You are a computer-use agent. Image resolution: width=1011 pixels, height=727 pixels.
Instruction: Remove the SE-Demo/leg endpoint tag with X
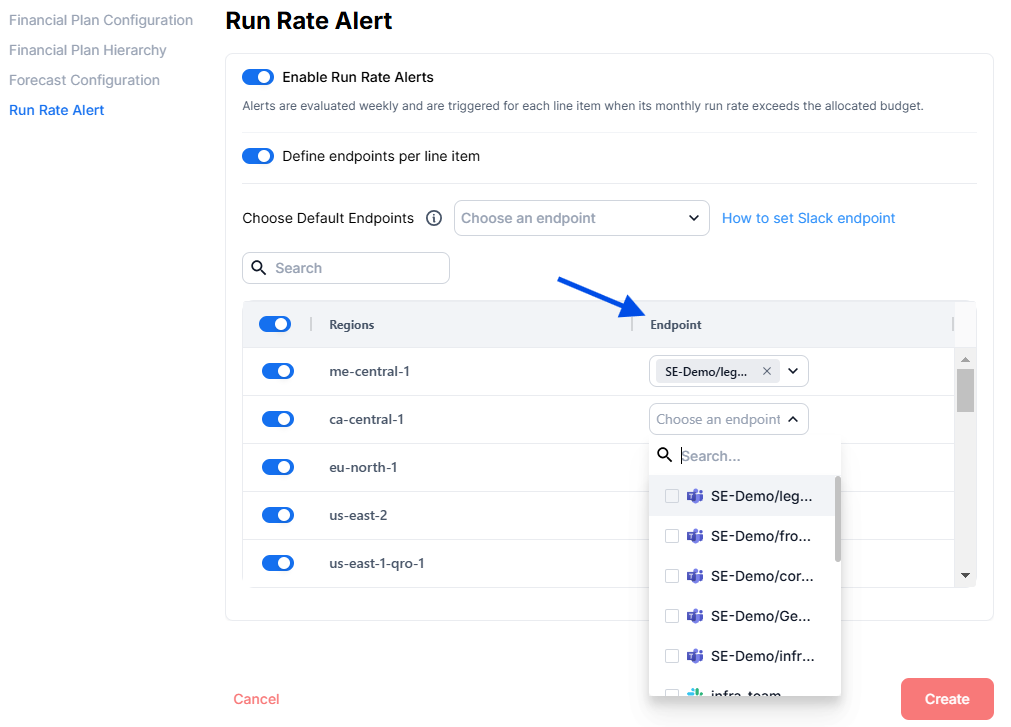pyautogui.click(x=767, y=371)
